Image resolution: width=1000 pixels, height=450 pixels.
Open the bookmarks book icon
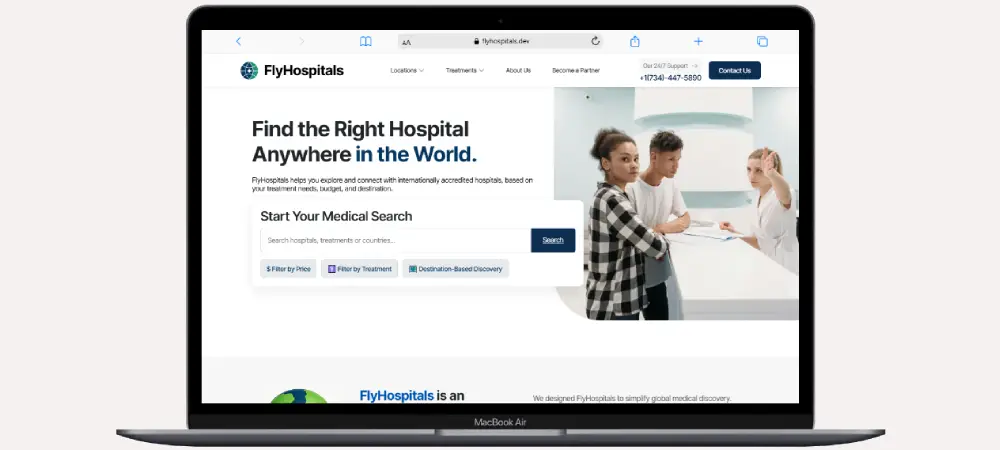pos(366,41)
